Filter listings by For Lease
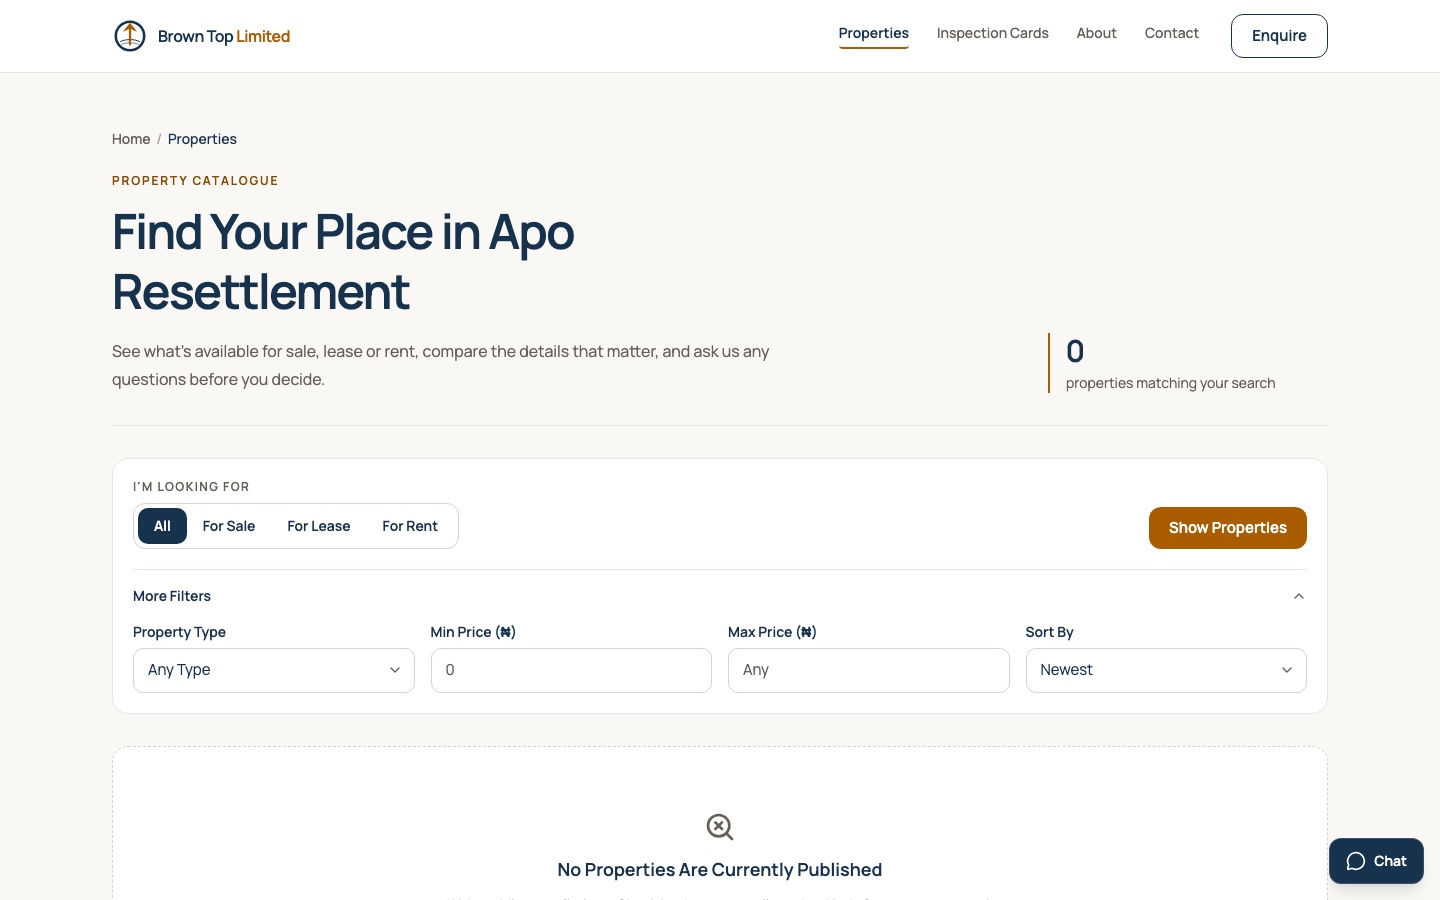Viewport: 1440px width, 900px height. [x=319, y=526]
